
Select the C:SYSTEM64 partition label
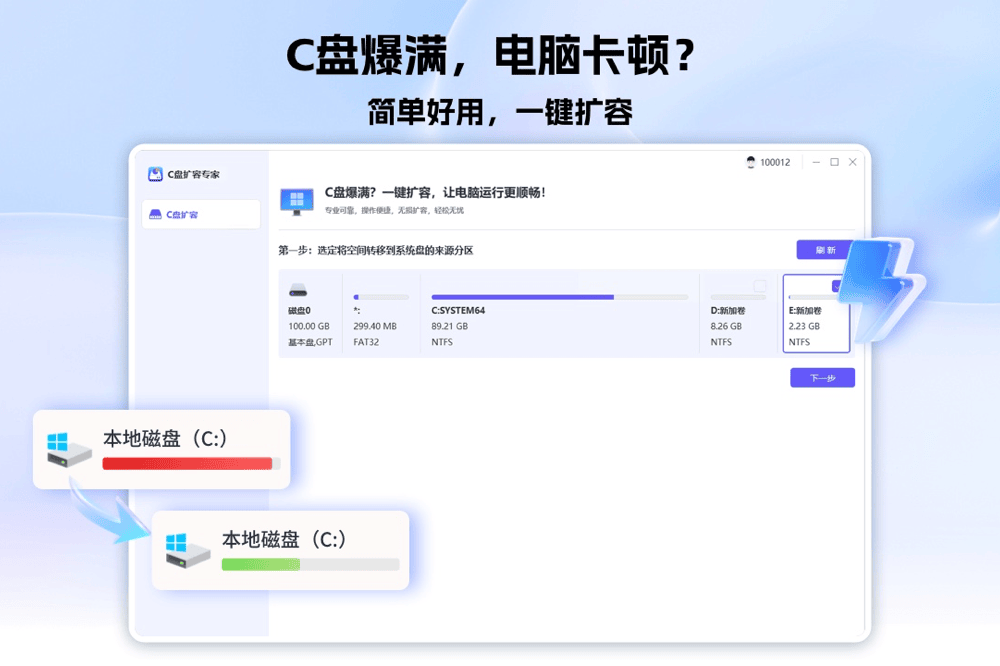458,311
